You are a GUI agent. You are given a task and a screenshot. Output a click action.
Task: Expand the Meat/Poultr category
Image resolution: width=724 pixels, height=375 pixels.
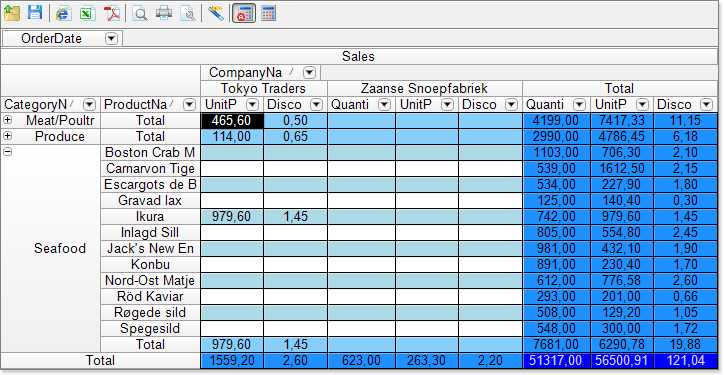tap(7, 120)
